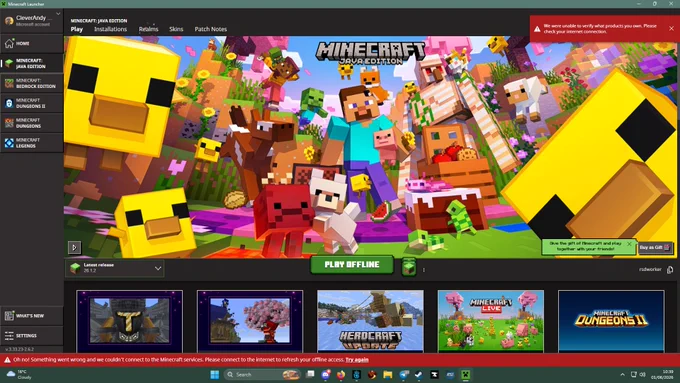
Task: Click the taskbar Search box
Action: tap(263, 374)
